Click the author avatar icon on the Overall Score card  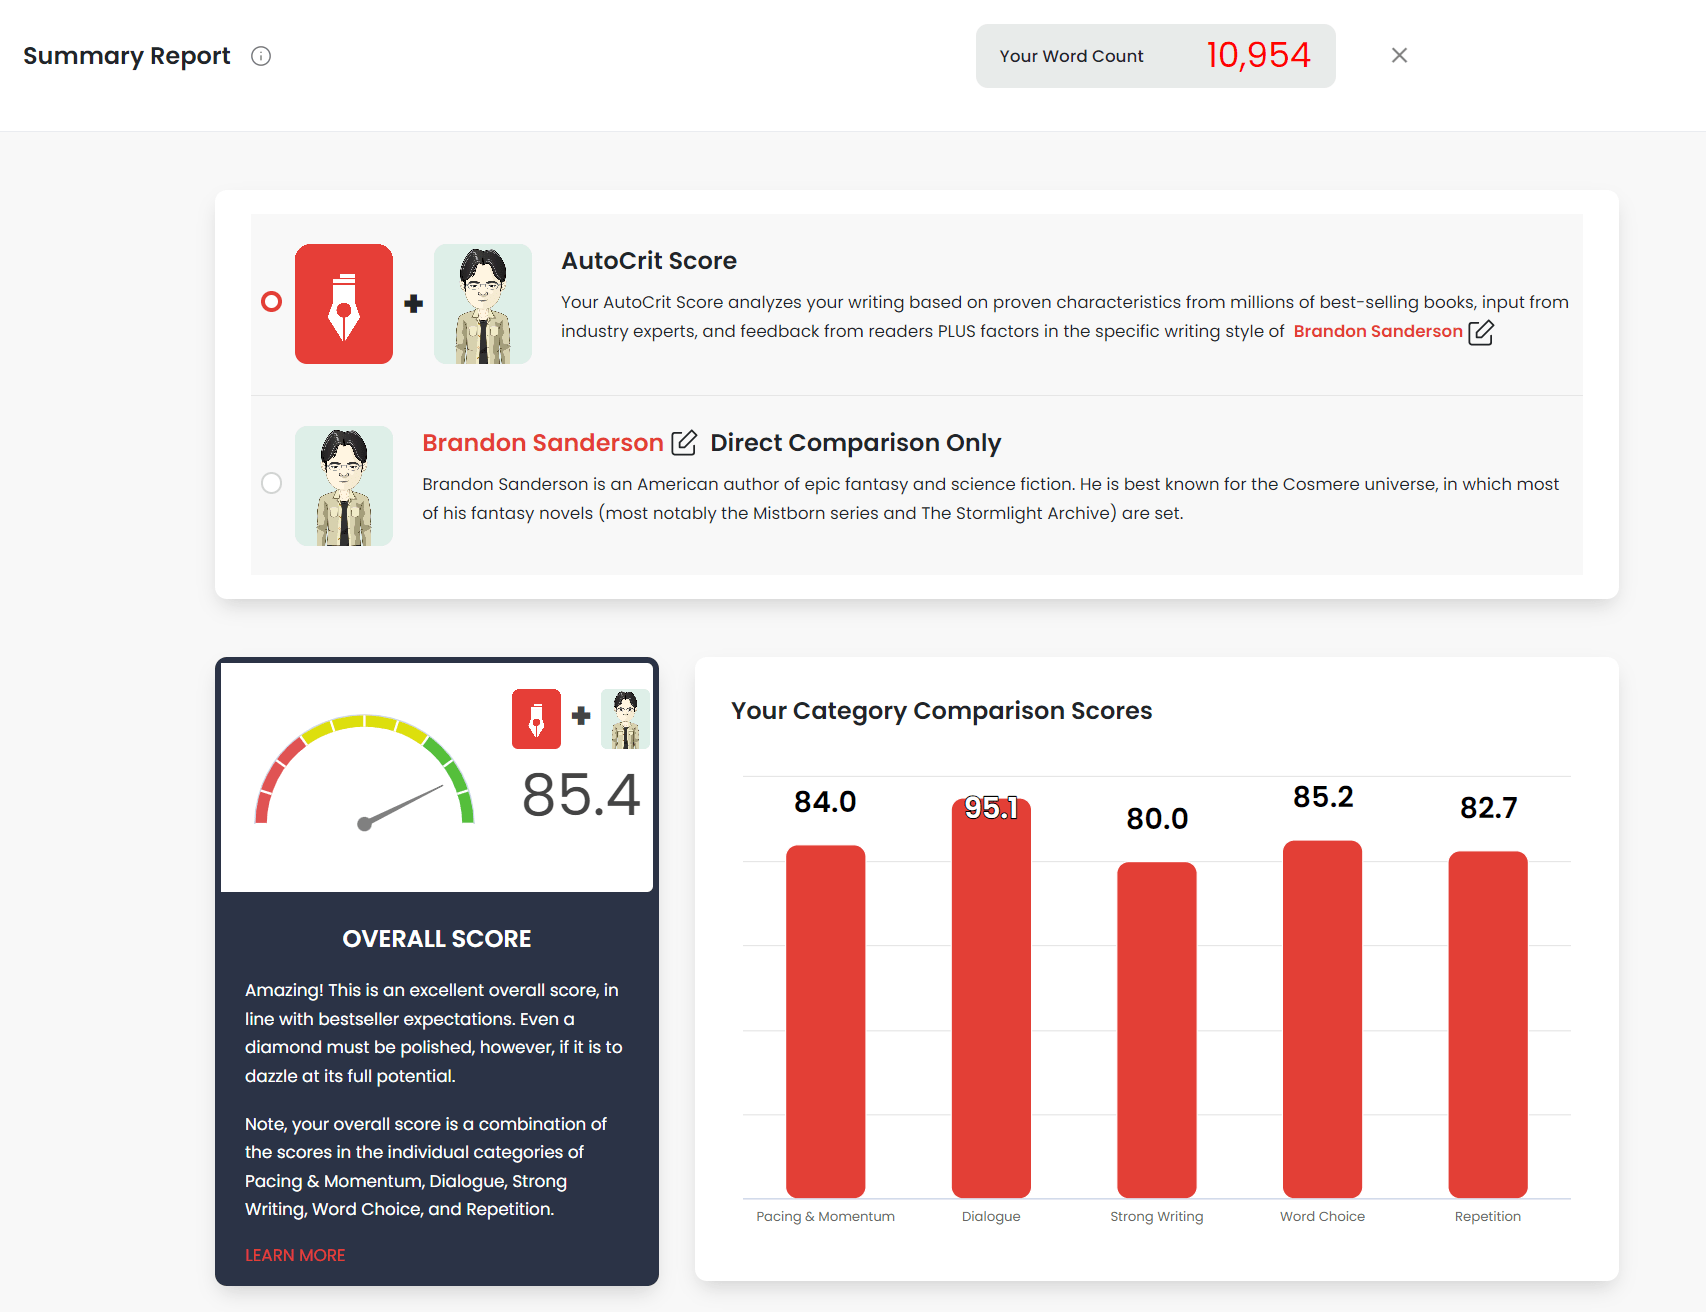[x=624, y=718]
